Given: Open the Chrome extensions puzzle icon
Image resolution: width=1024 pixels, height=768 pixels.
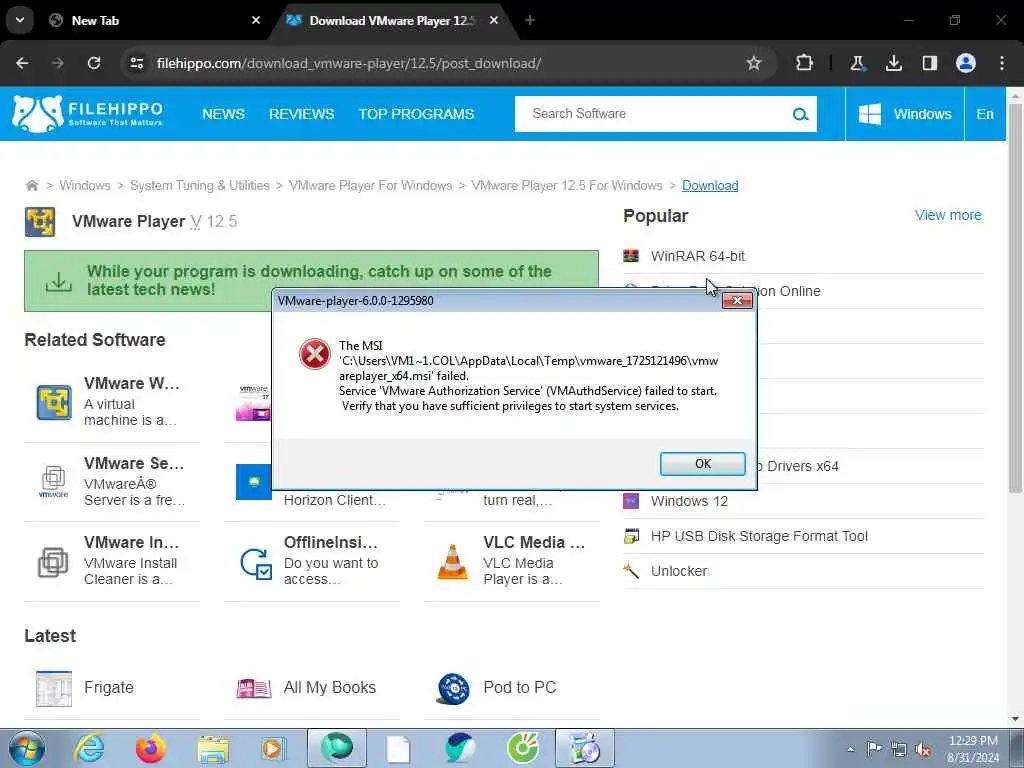Looking at the screenshot, I should [805, 63].
